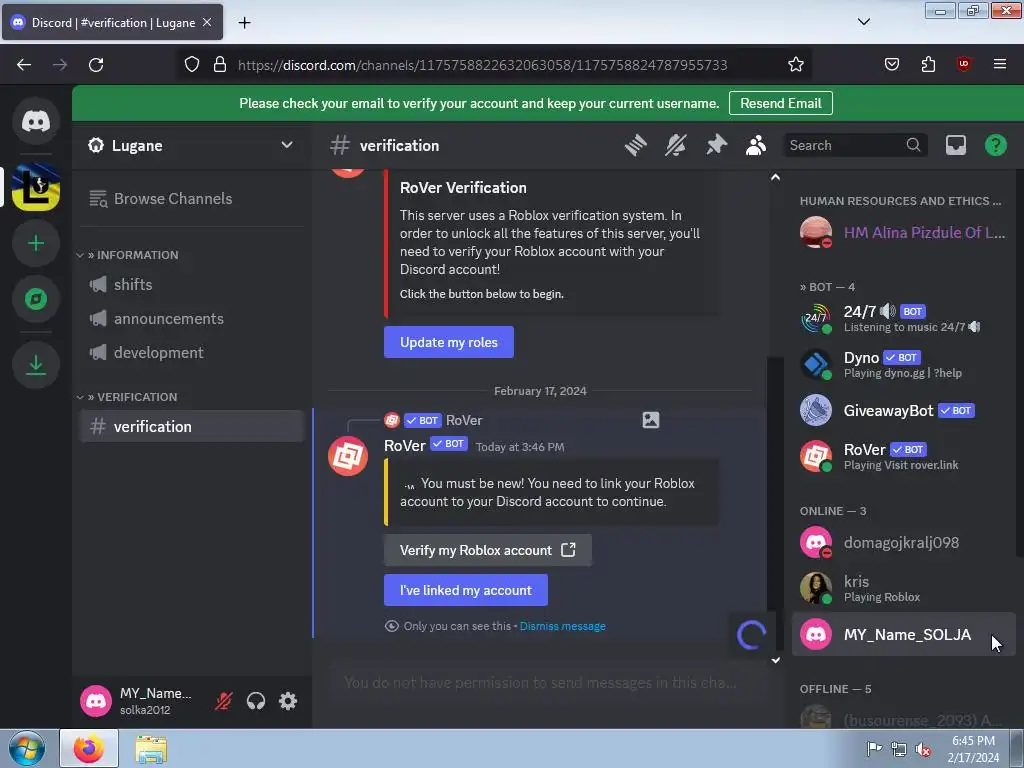The width and height of the screenshot is (1024, 768).
Task: Click chat scrollbar up arrow
Action: click(x=775, y=178)
